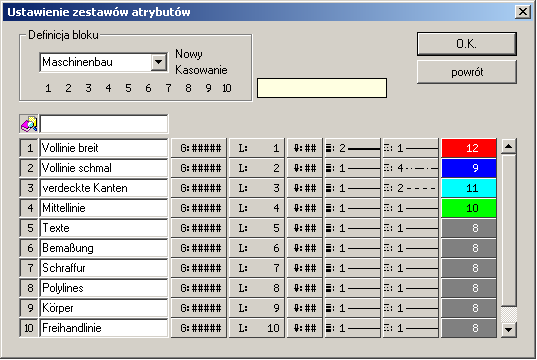Screen dimensions: 537x360
Task: Select attribute set number 9 in Definicja bloku
Action: click(x=208, y=88)
